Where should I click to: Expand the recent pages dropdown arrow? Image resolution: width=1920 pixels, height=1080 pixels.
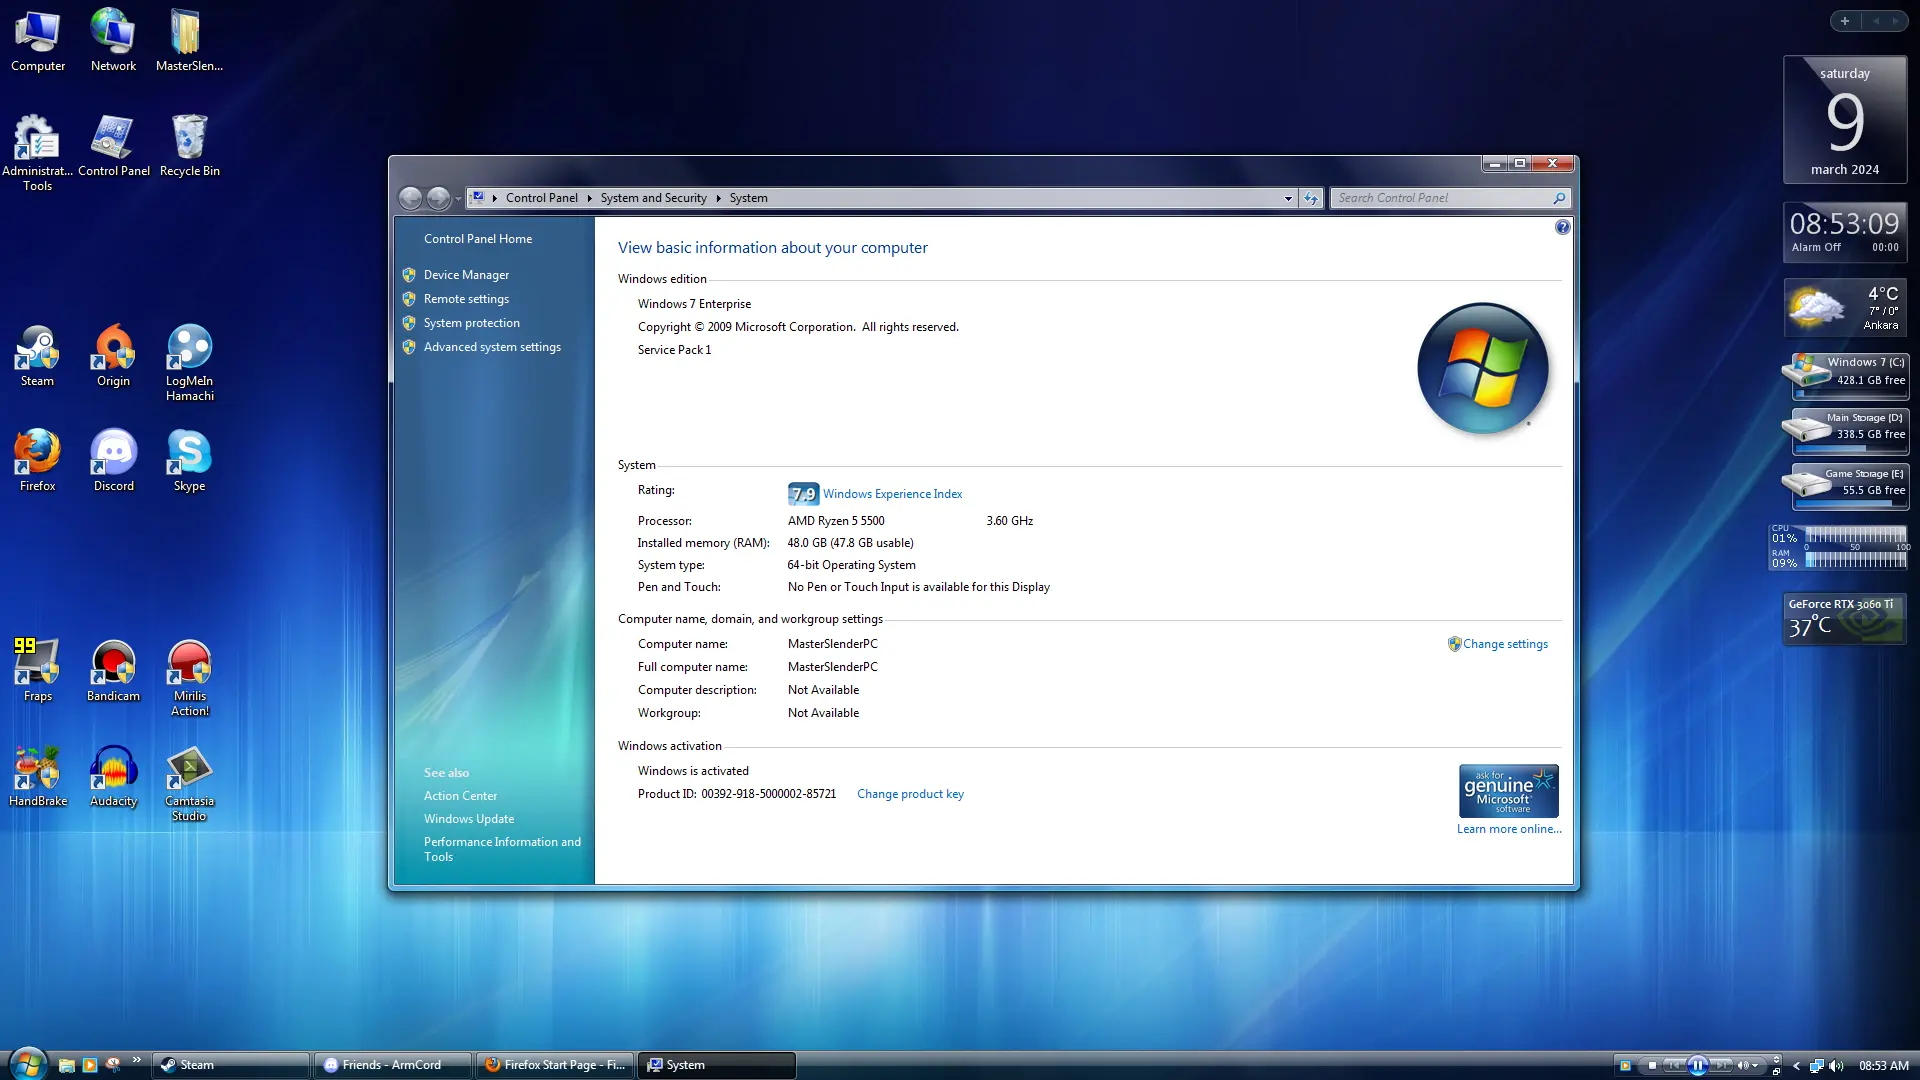click(x=458, y=199)
